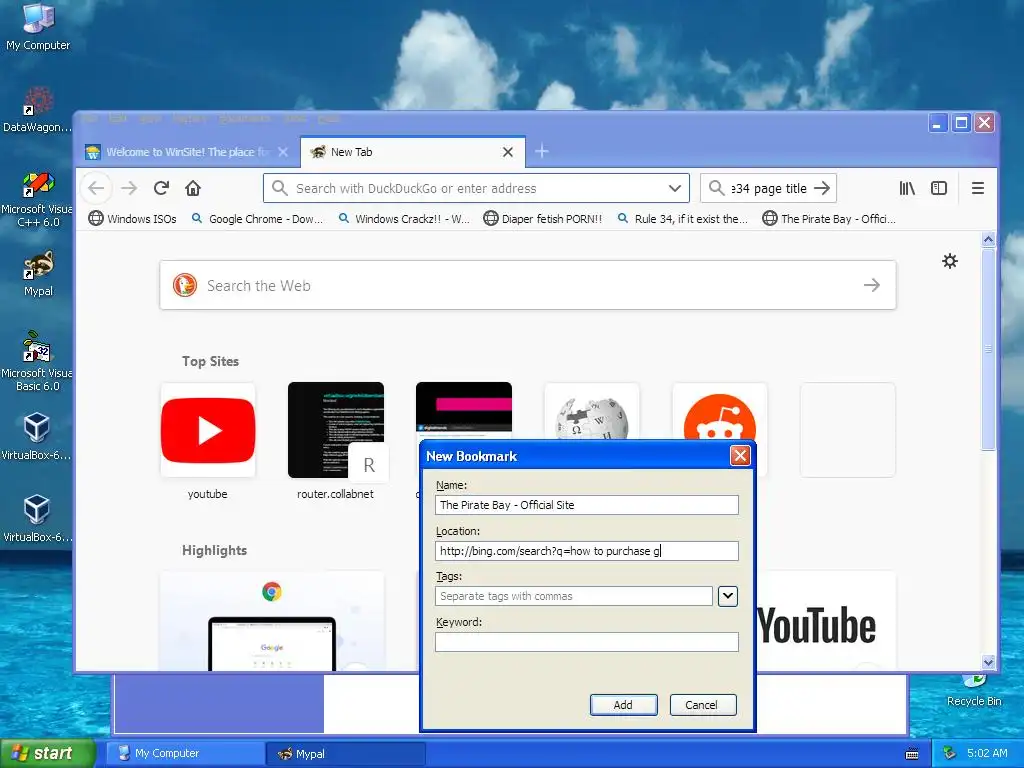Open the Windows ISOs bookmark
The height and width of the screenshot is (768, 1024).
[133, 219]
